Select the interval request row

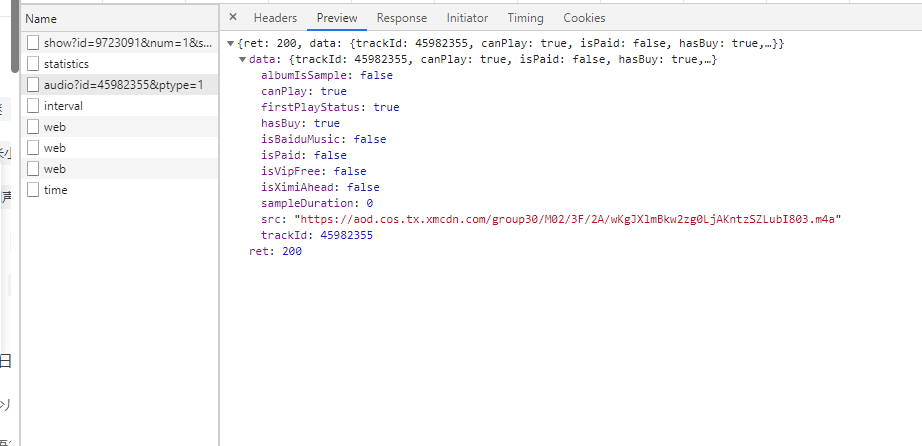click(x=120, y=106)
